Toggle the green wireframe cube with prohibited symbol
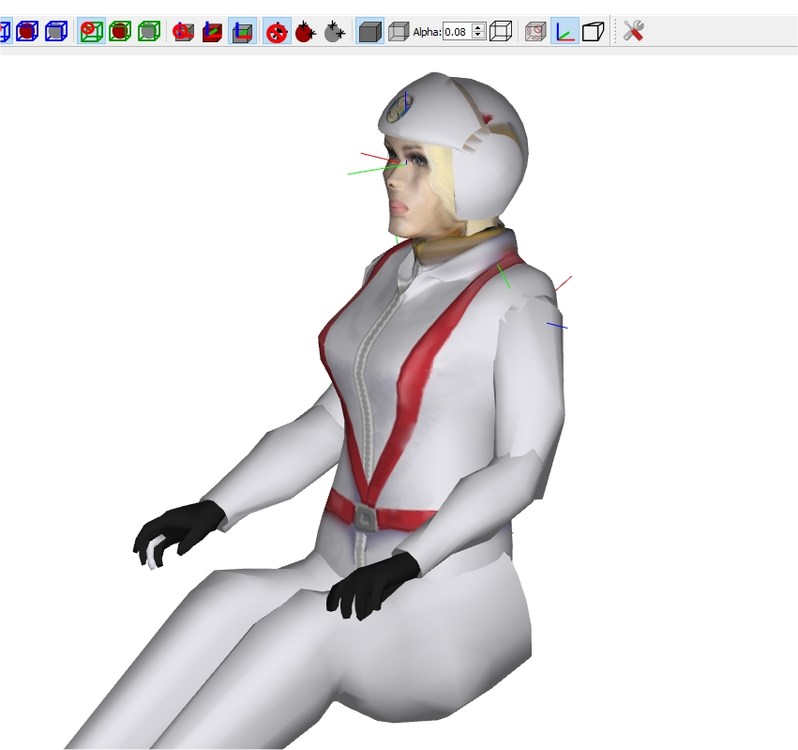 tap(92, 32)
